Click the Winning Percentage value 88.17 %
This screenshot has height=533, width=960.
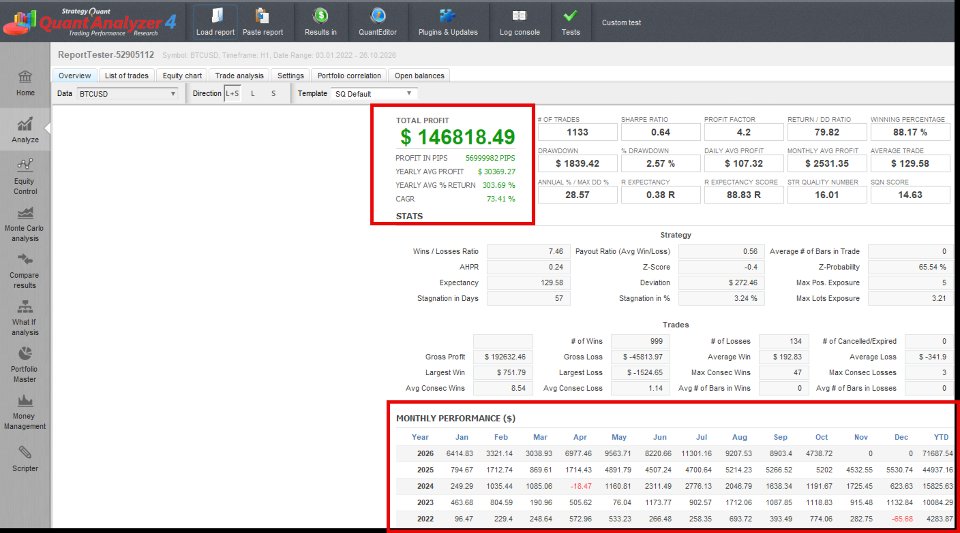point(910,132)
